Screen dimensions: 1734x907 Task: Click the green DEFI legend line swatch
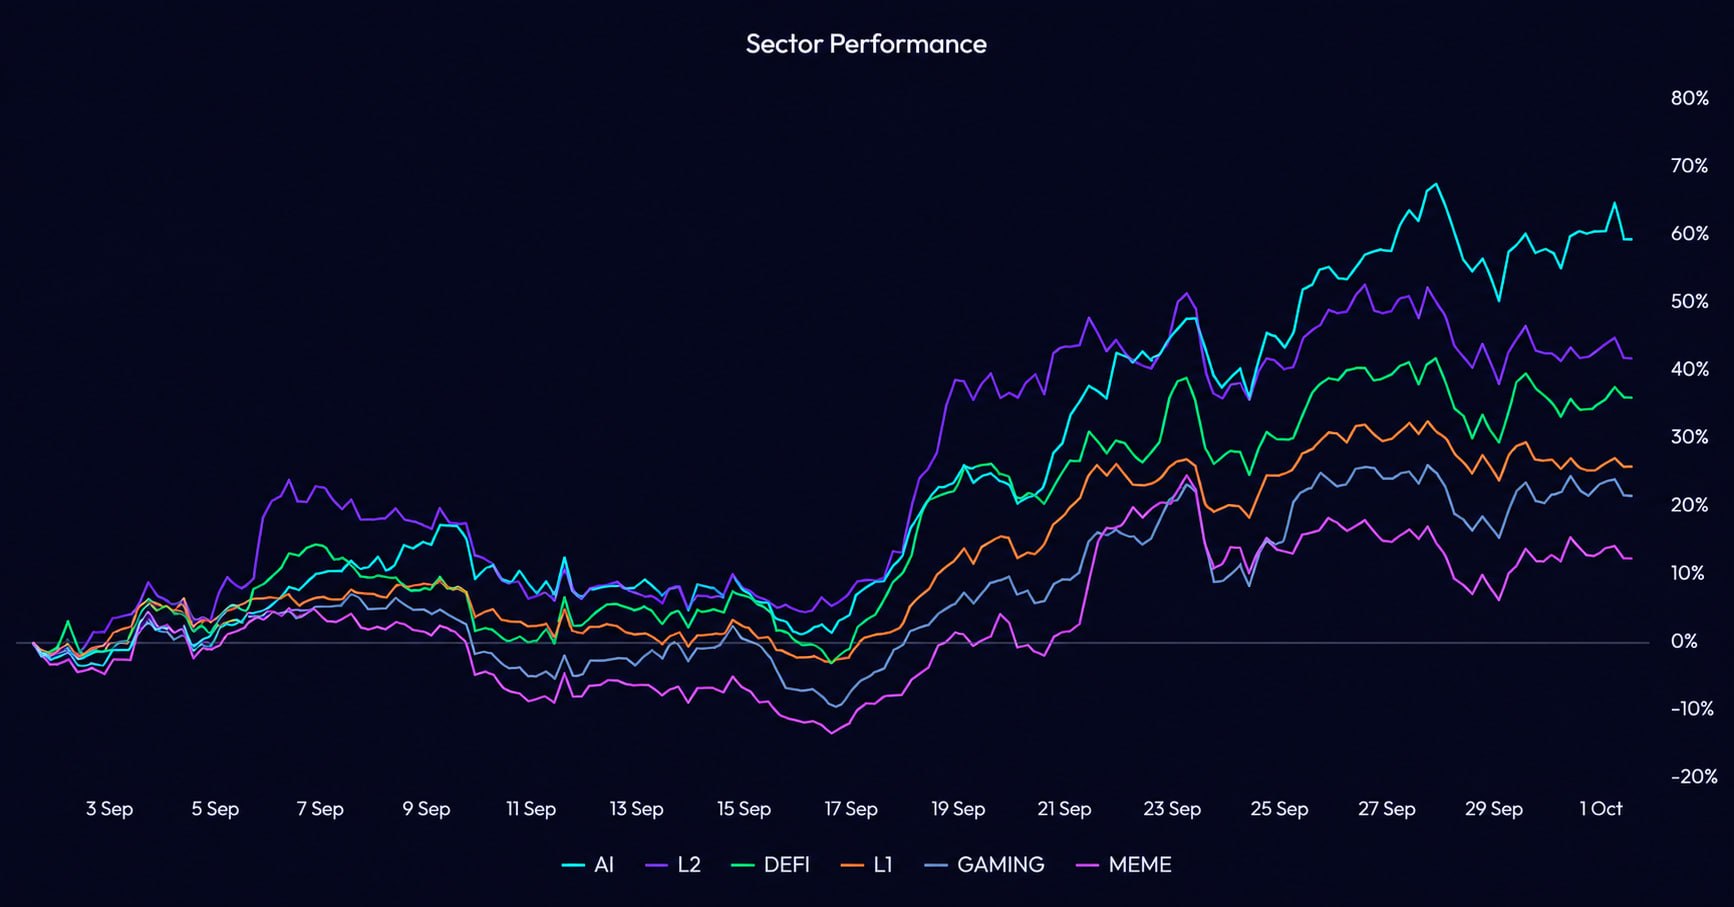743,865
